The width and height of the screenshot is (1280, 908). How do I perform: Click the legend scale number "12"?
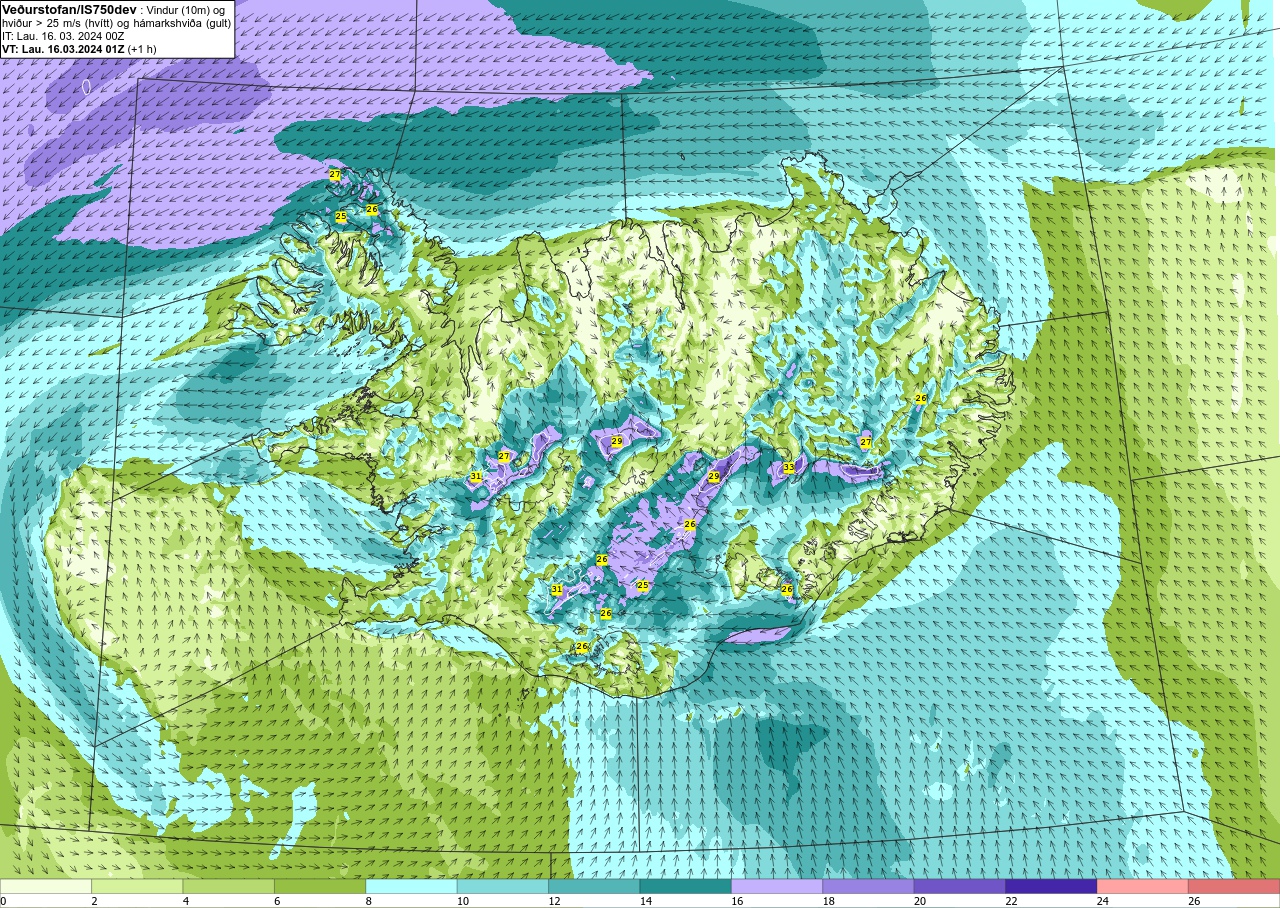554,901
